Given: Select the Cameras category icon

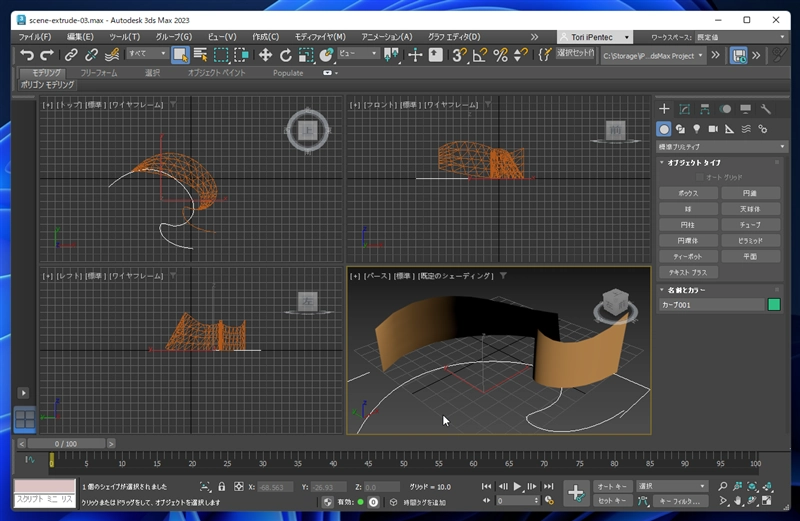Looking at the screenshot, I should (x=713, y=129).
